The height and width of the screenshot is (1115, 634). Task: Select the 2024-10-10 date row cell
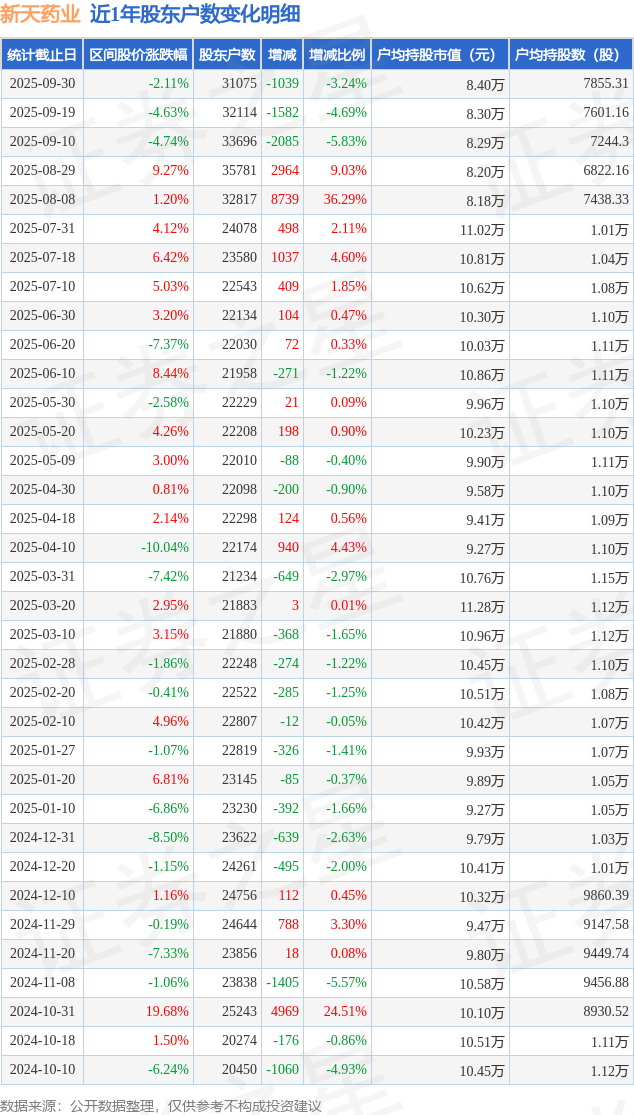[x=41, y=1070]
